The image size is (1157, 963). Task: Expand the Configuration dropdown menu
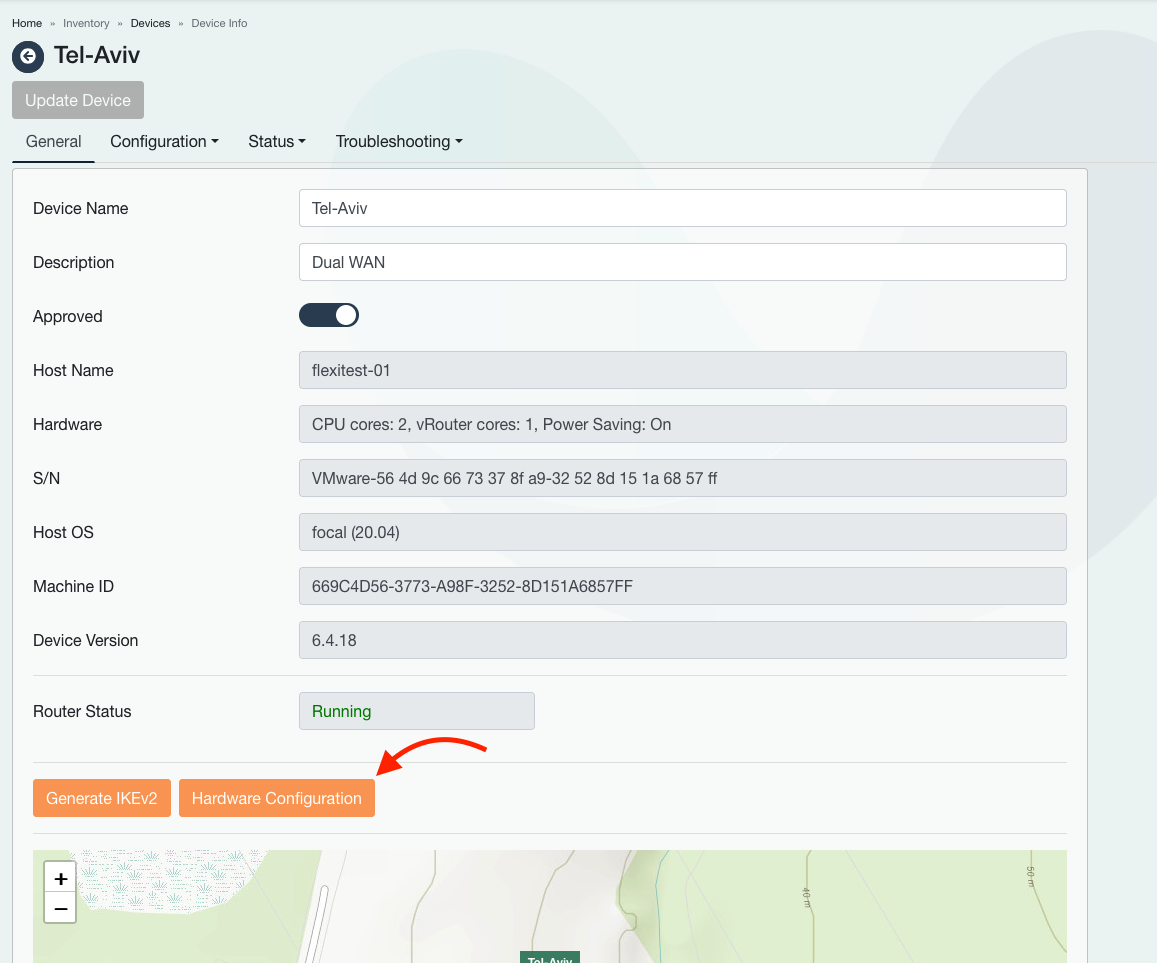tap(164, 141)
